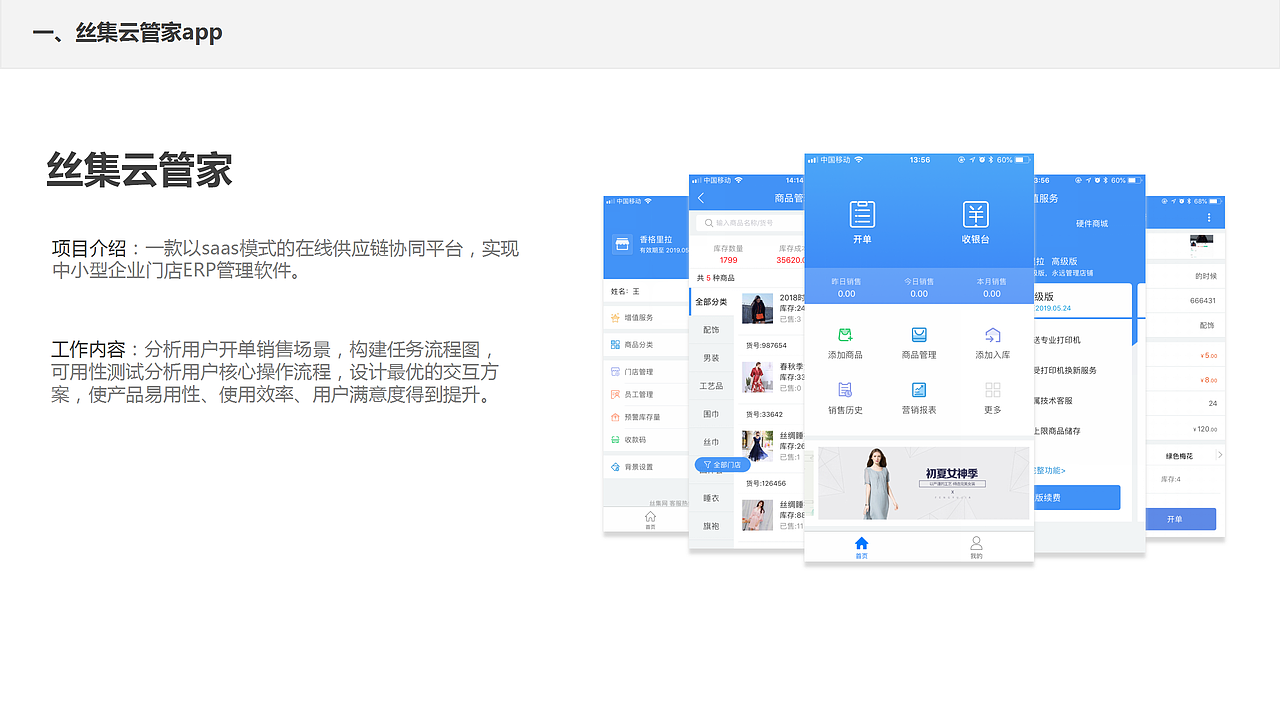1280x720 pixels.
Task: Open 添加入库 stock-in icon
Action: [x=993, y=335]
